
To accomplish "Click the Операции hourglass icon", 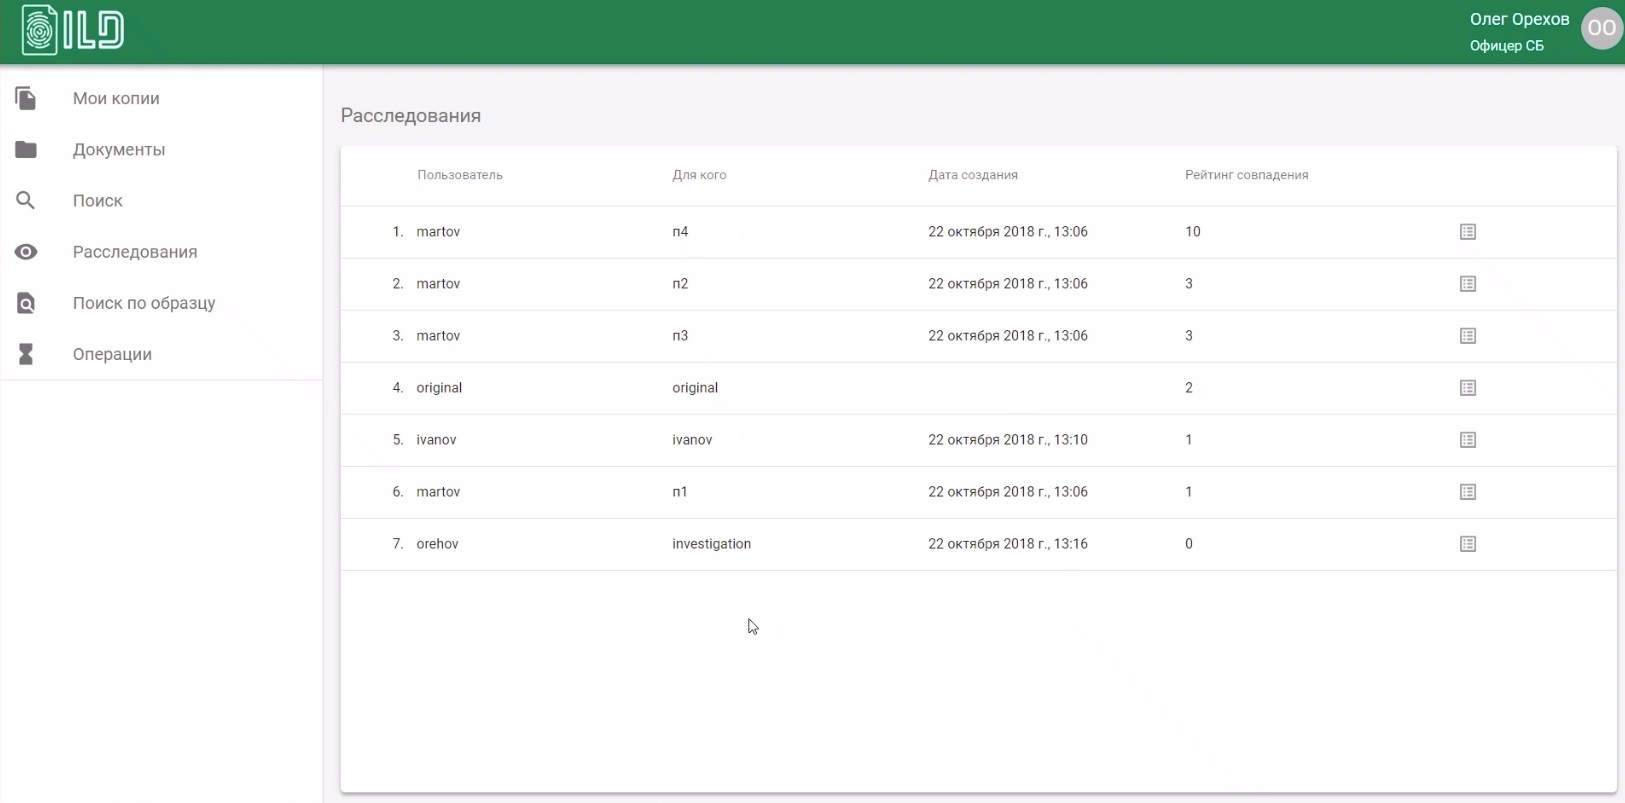I will point(26,354).
